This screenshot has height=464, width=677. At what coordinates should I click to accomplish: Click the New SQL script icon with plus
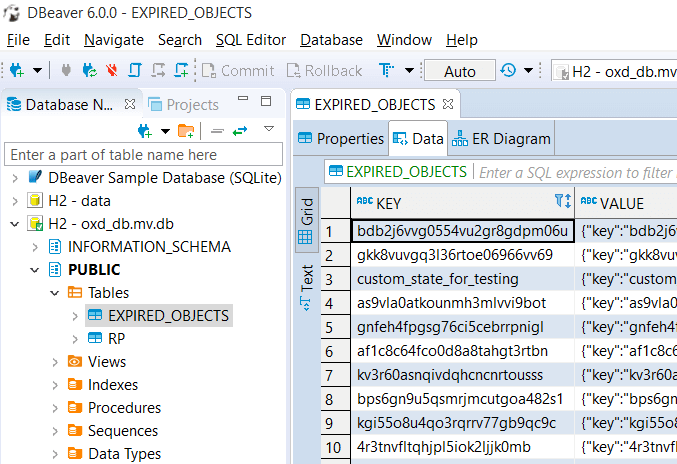(181, 70)
